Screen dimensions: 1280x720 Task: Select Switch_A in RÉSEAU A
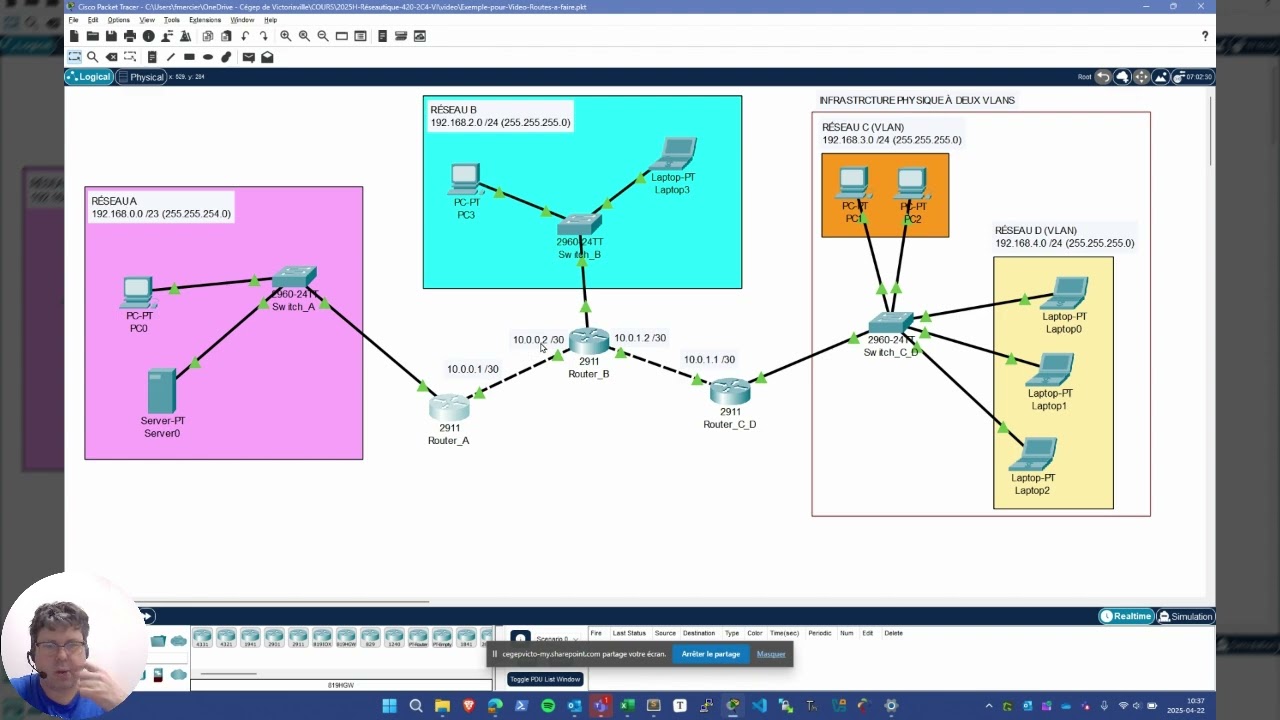click(294, 277)
